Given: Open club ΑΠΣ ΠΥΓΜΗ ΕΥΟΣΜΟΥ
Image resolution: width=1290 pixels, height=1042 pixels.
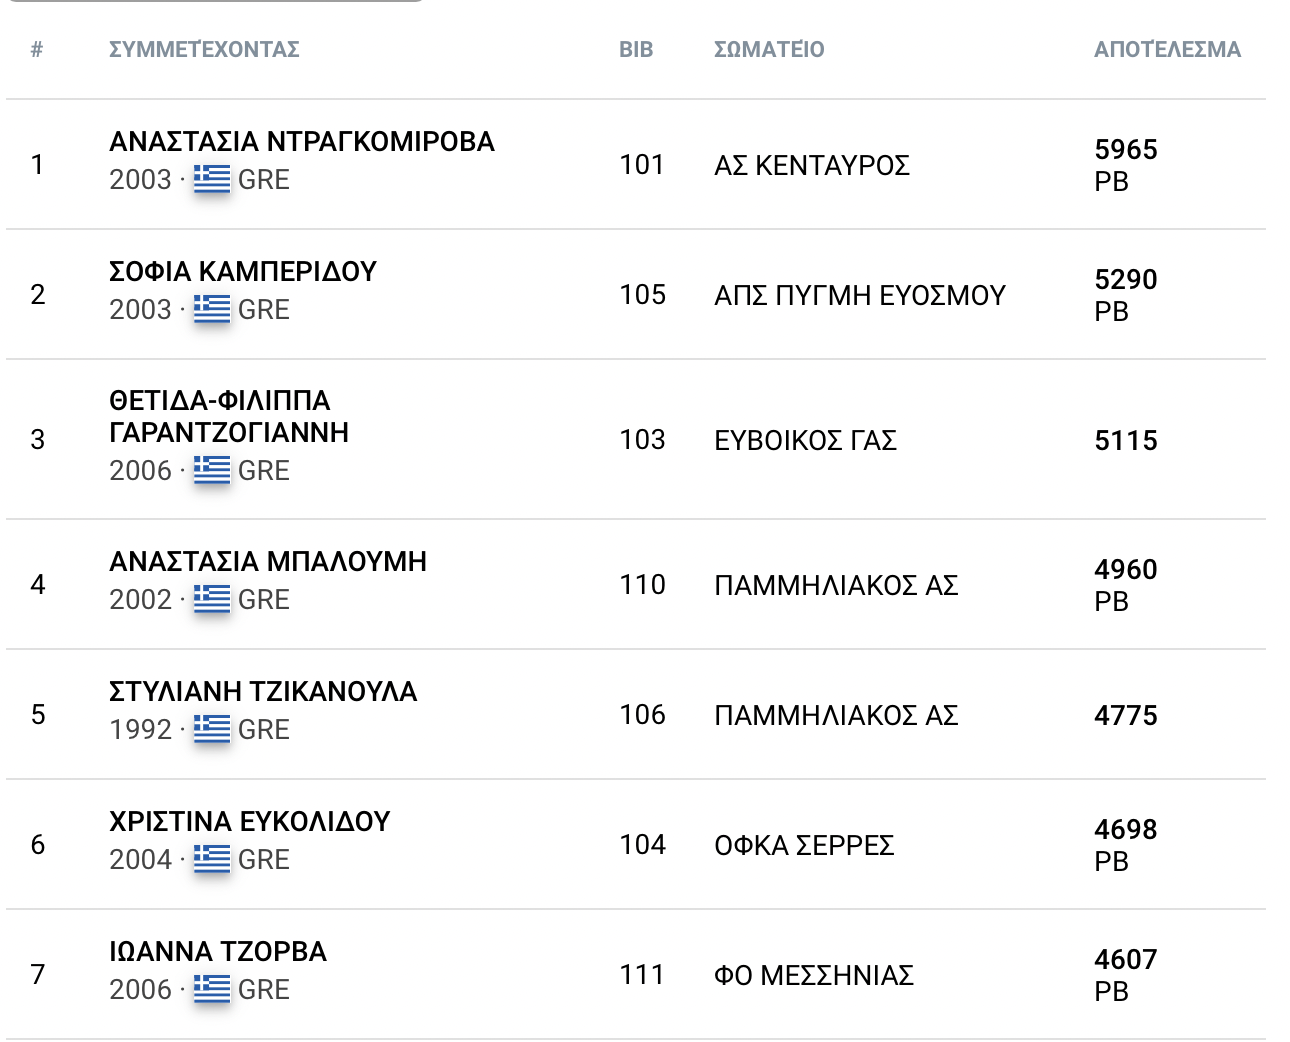Looking at the screenshot, I should pos(859,295).
